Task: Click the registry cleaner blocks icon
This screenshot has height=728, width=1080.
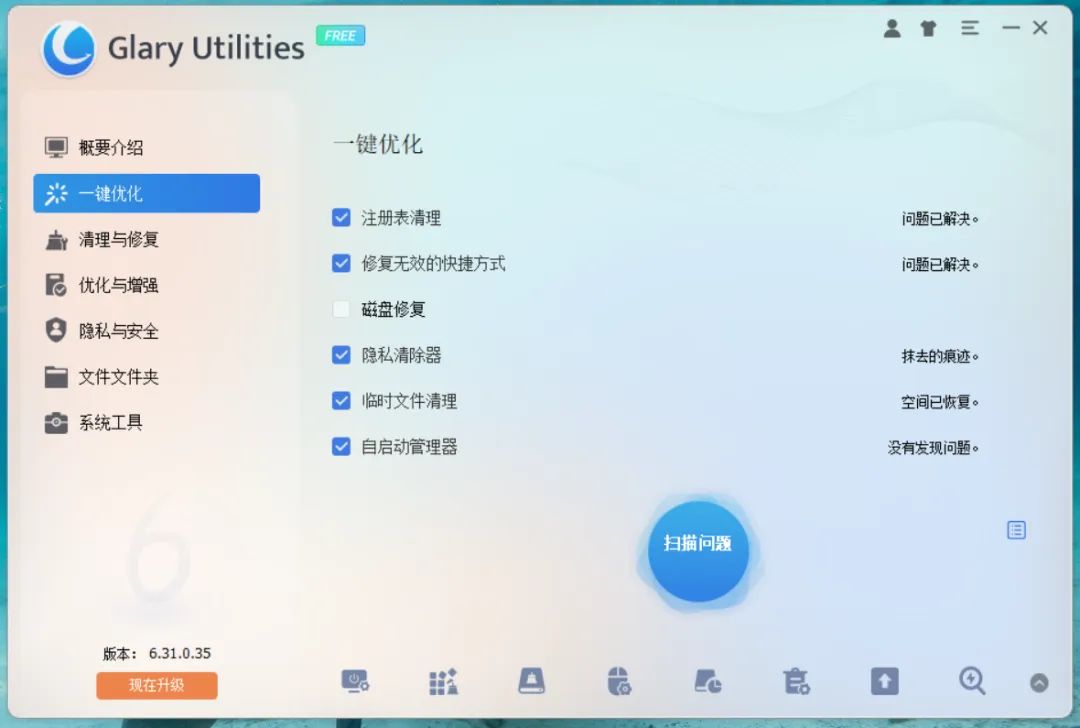Action: [x=443, y=681]
